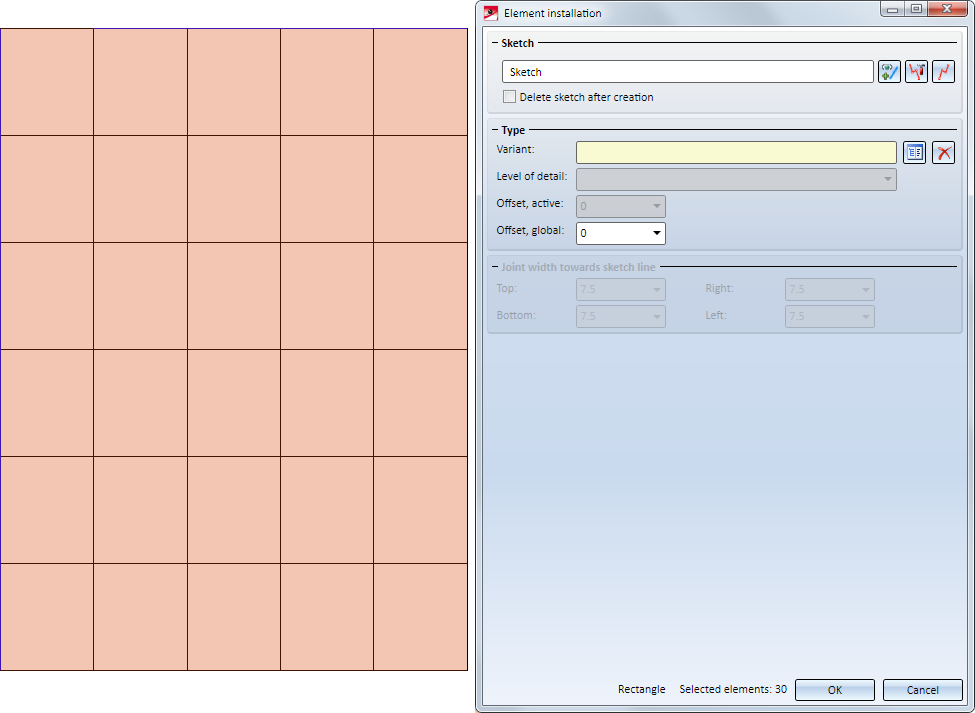975x713 pixels.
Task: Open the Level of detail dropdown
Action: coord(736,179)
